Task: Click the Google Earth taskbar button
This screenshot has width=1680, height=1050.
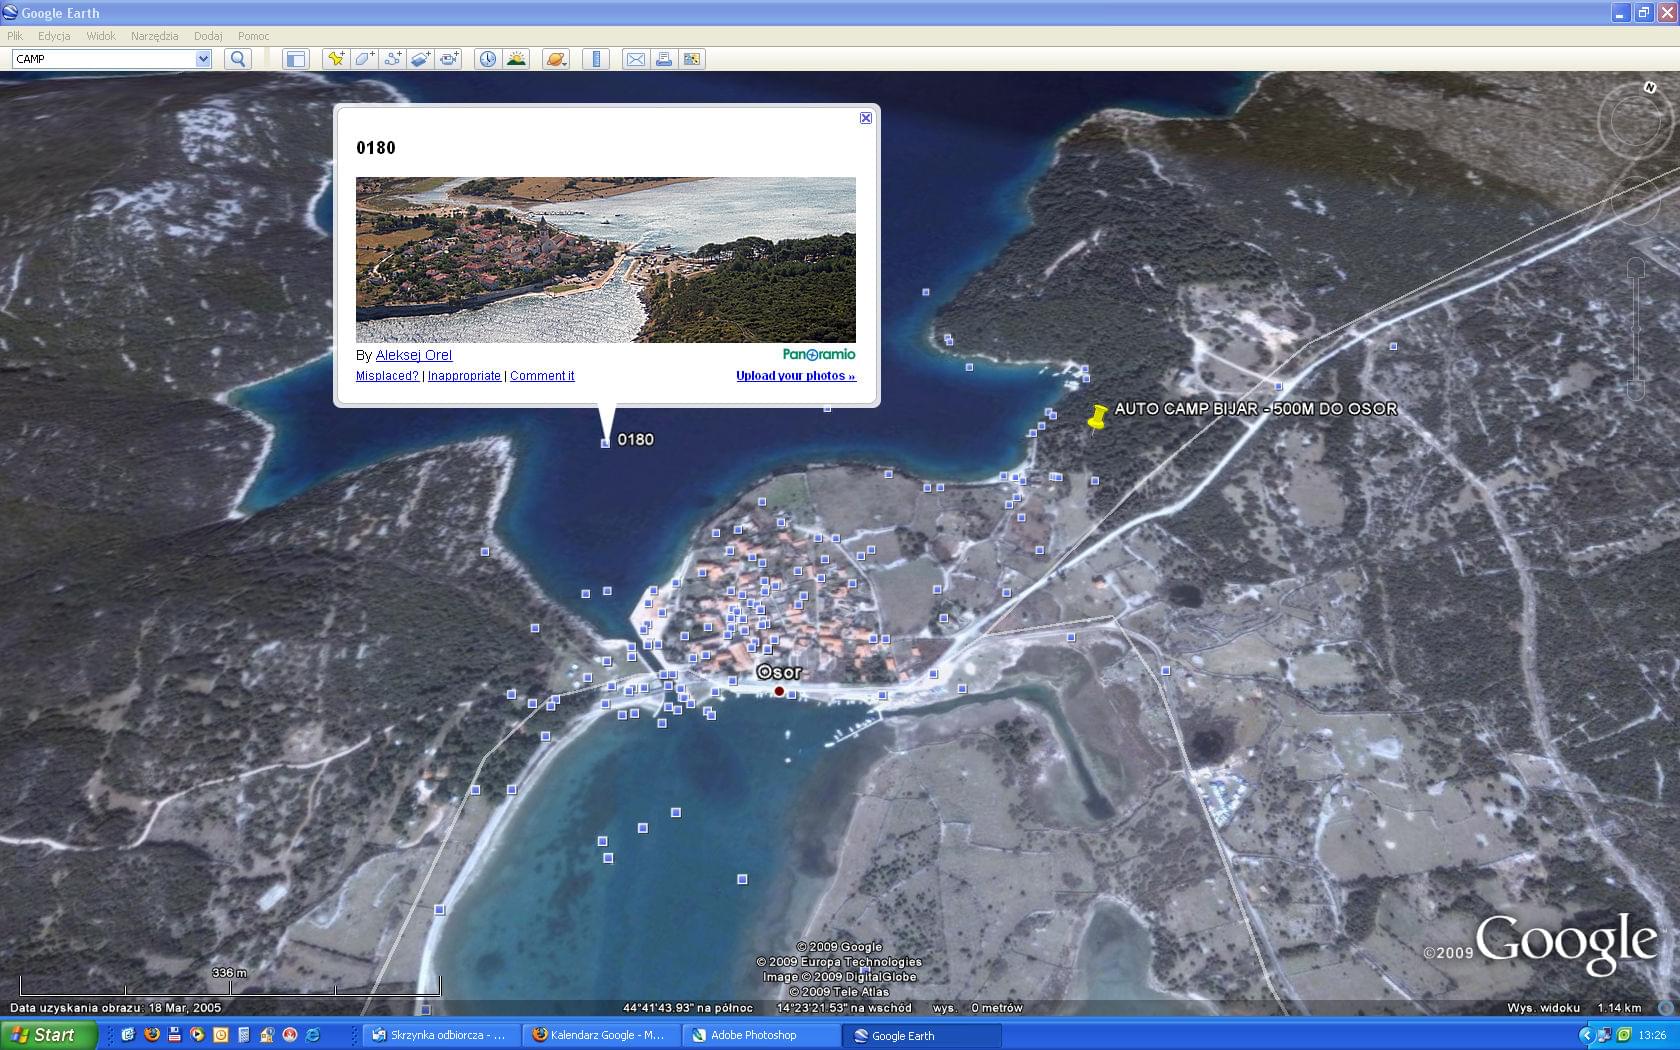Action: pos(921,1035)
